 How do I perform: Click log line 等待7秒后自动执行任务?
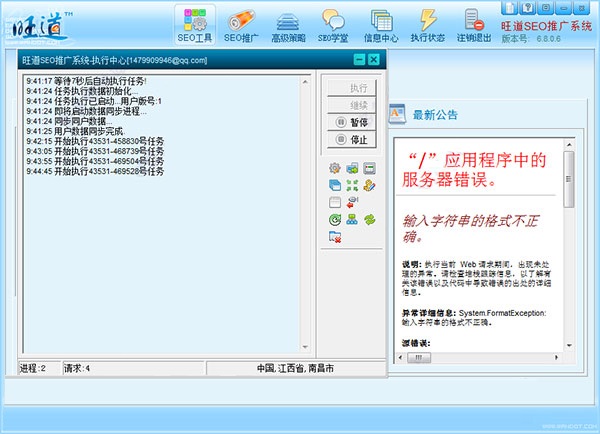click(86, 81)
